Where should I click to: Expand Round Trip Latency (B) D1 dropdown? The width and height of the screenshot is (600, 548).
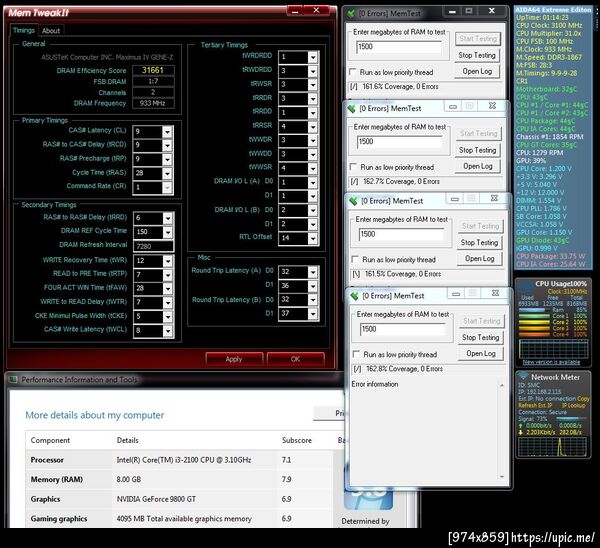313,314
